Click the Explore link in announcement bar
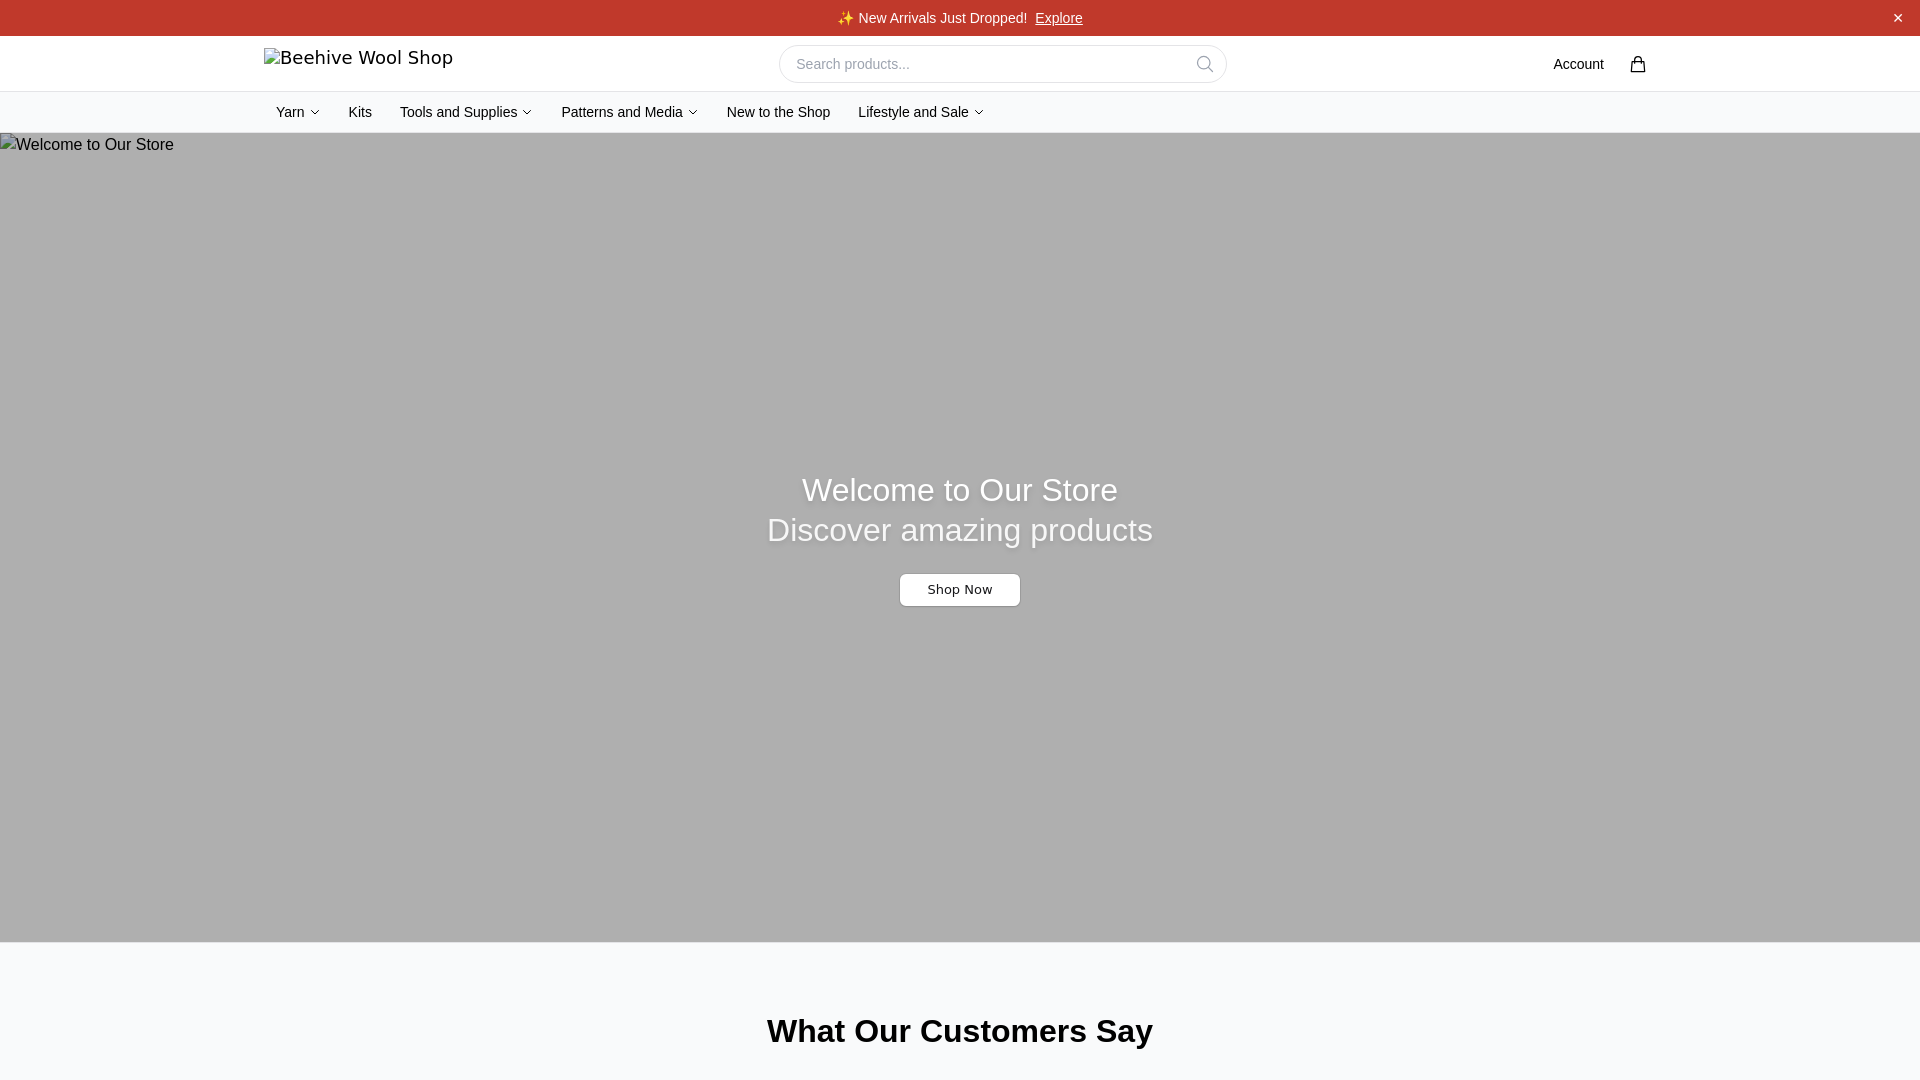 [1058, 18]
